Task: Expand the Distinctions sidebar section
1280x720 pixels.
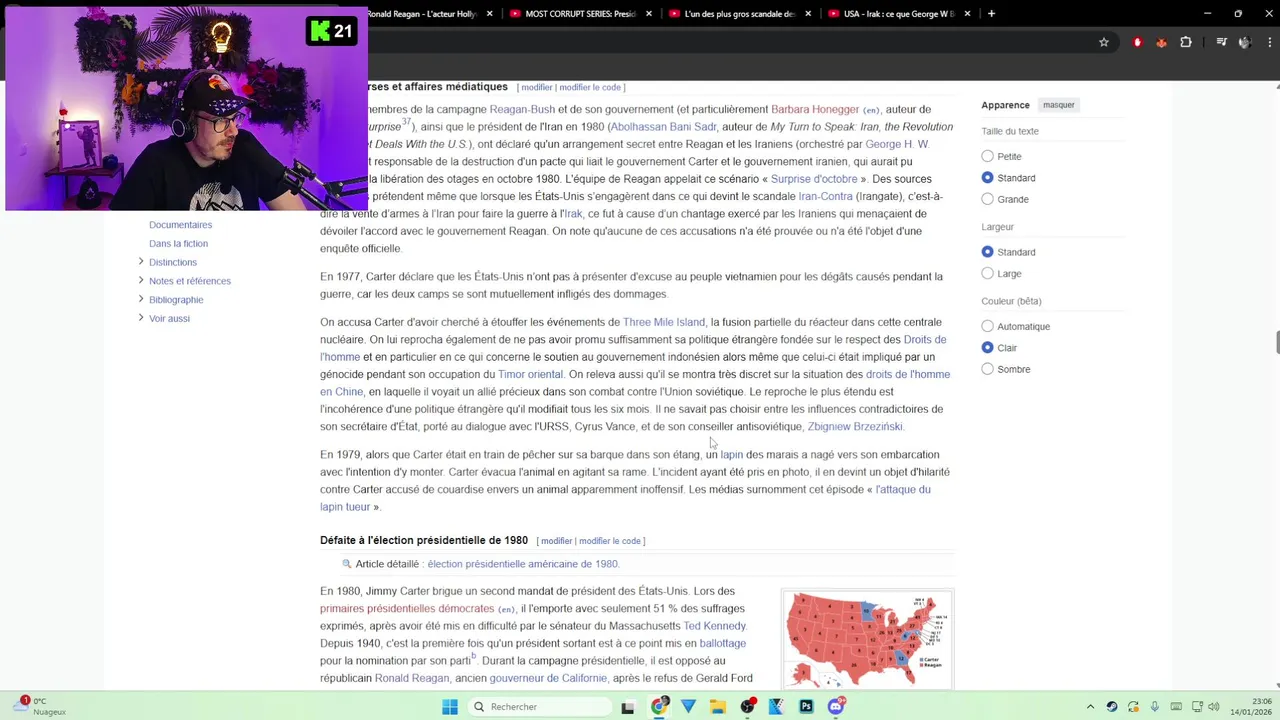Action: (140, 262)
